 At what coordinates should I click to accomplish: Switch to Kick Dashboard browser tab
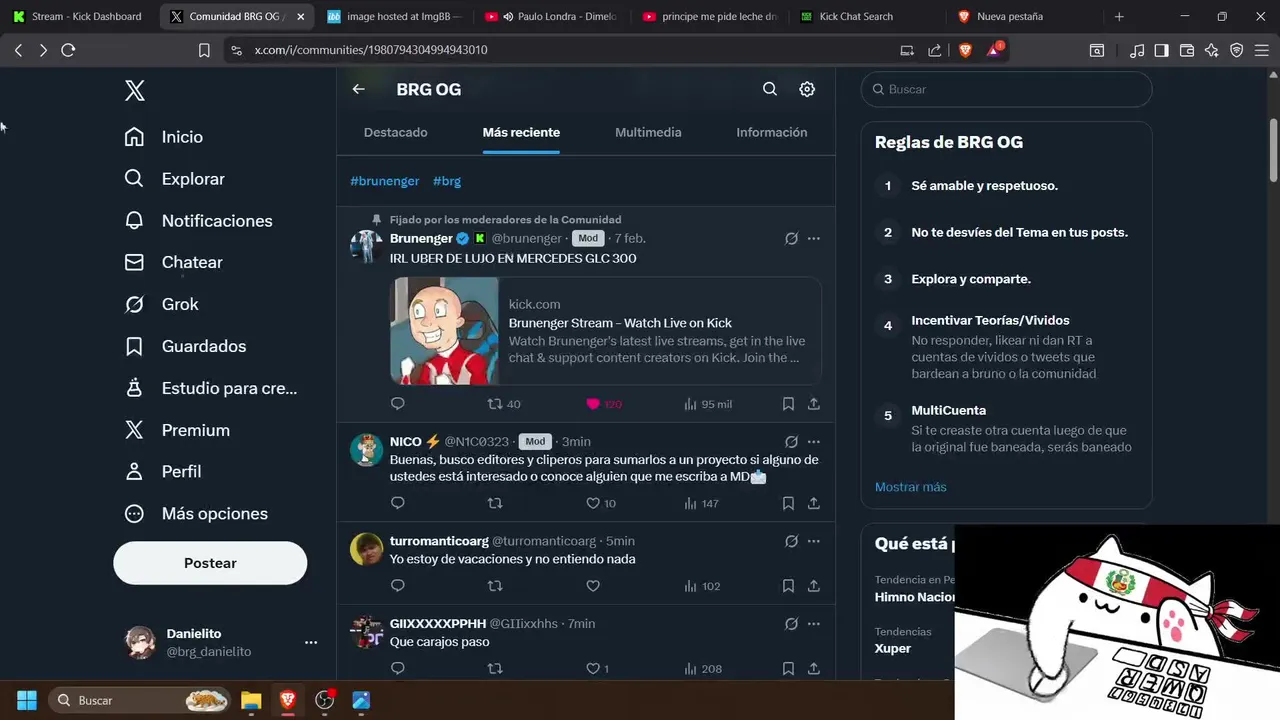coord(77,16)
